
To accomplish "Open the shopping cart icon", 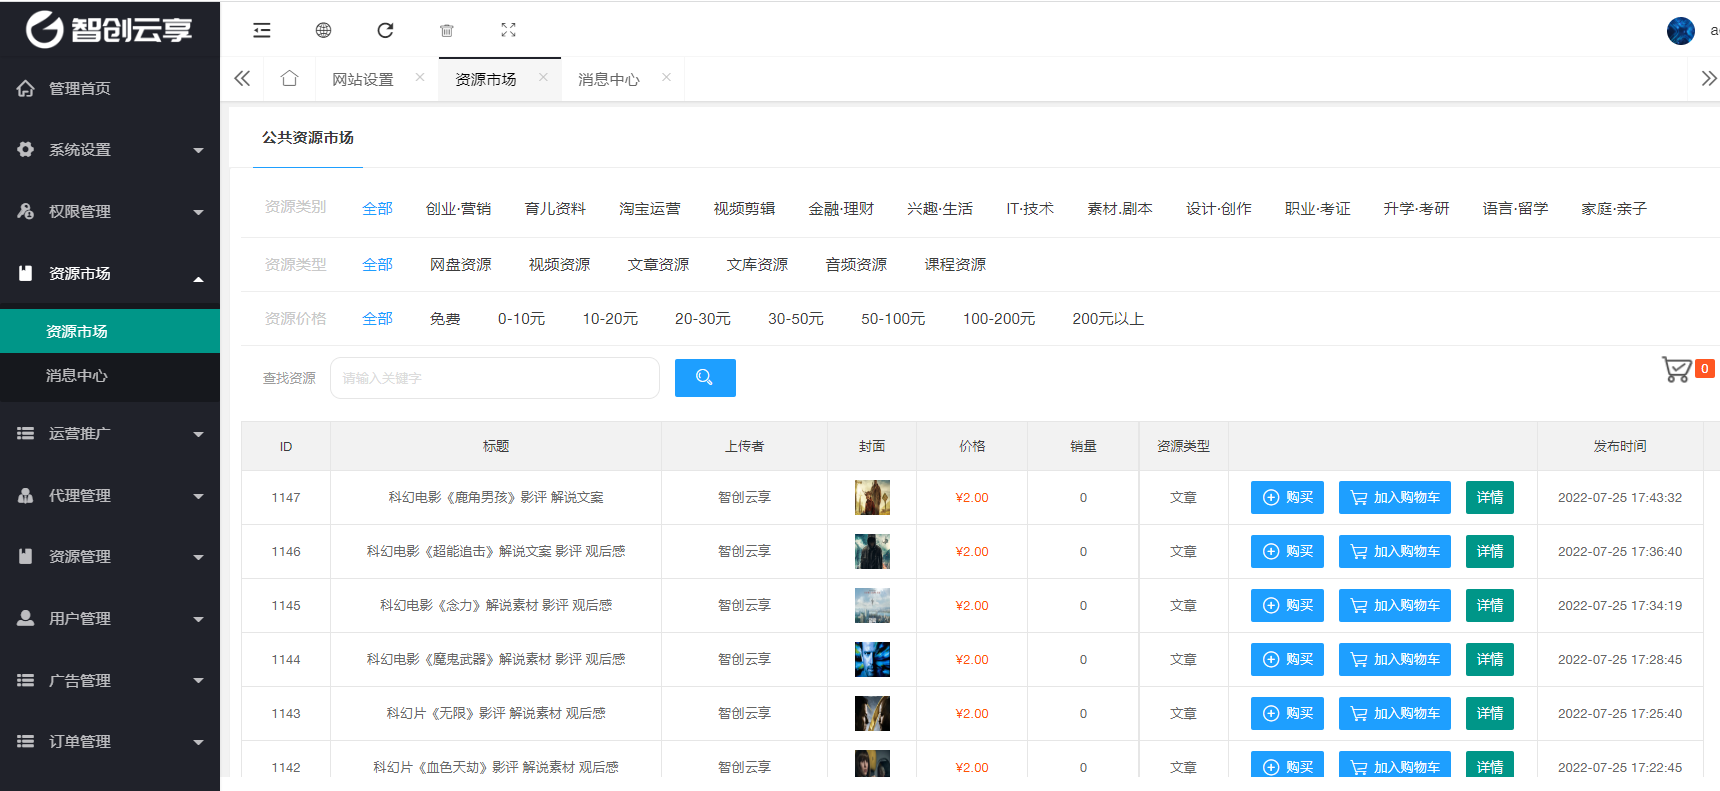I will (1677, 370).
